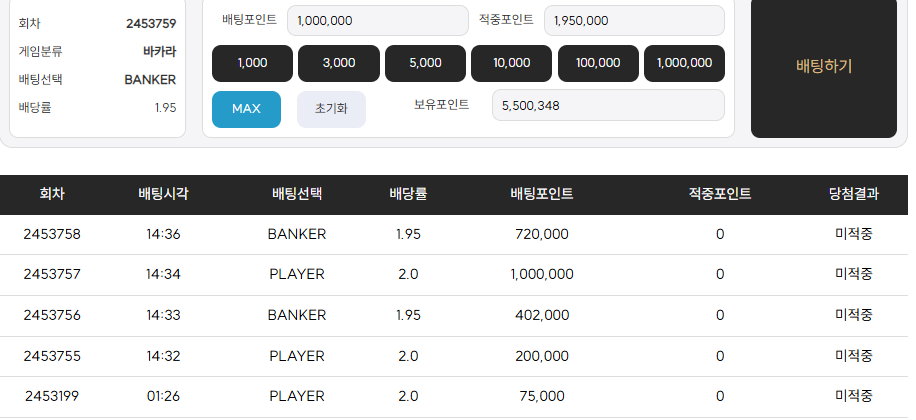Add 3,000 points chip button

[x=339, y=63]
